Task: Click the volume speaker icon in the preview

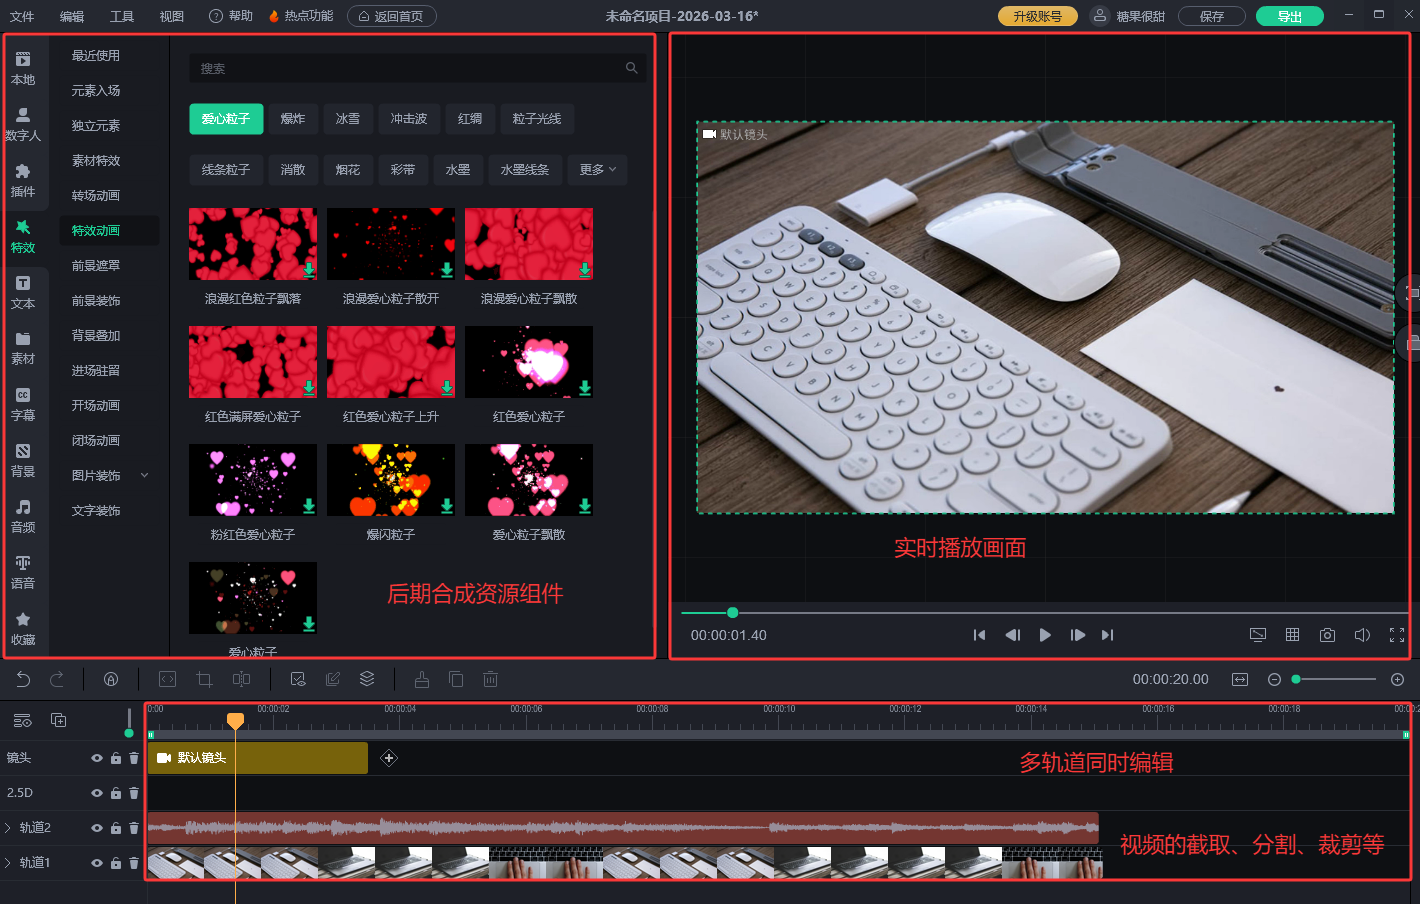Action: (1362, 635)
